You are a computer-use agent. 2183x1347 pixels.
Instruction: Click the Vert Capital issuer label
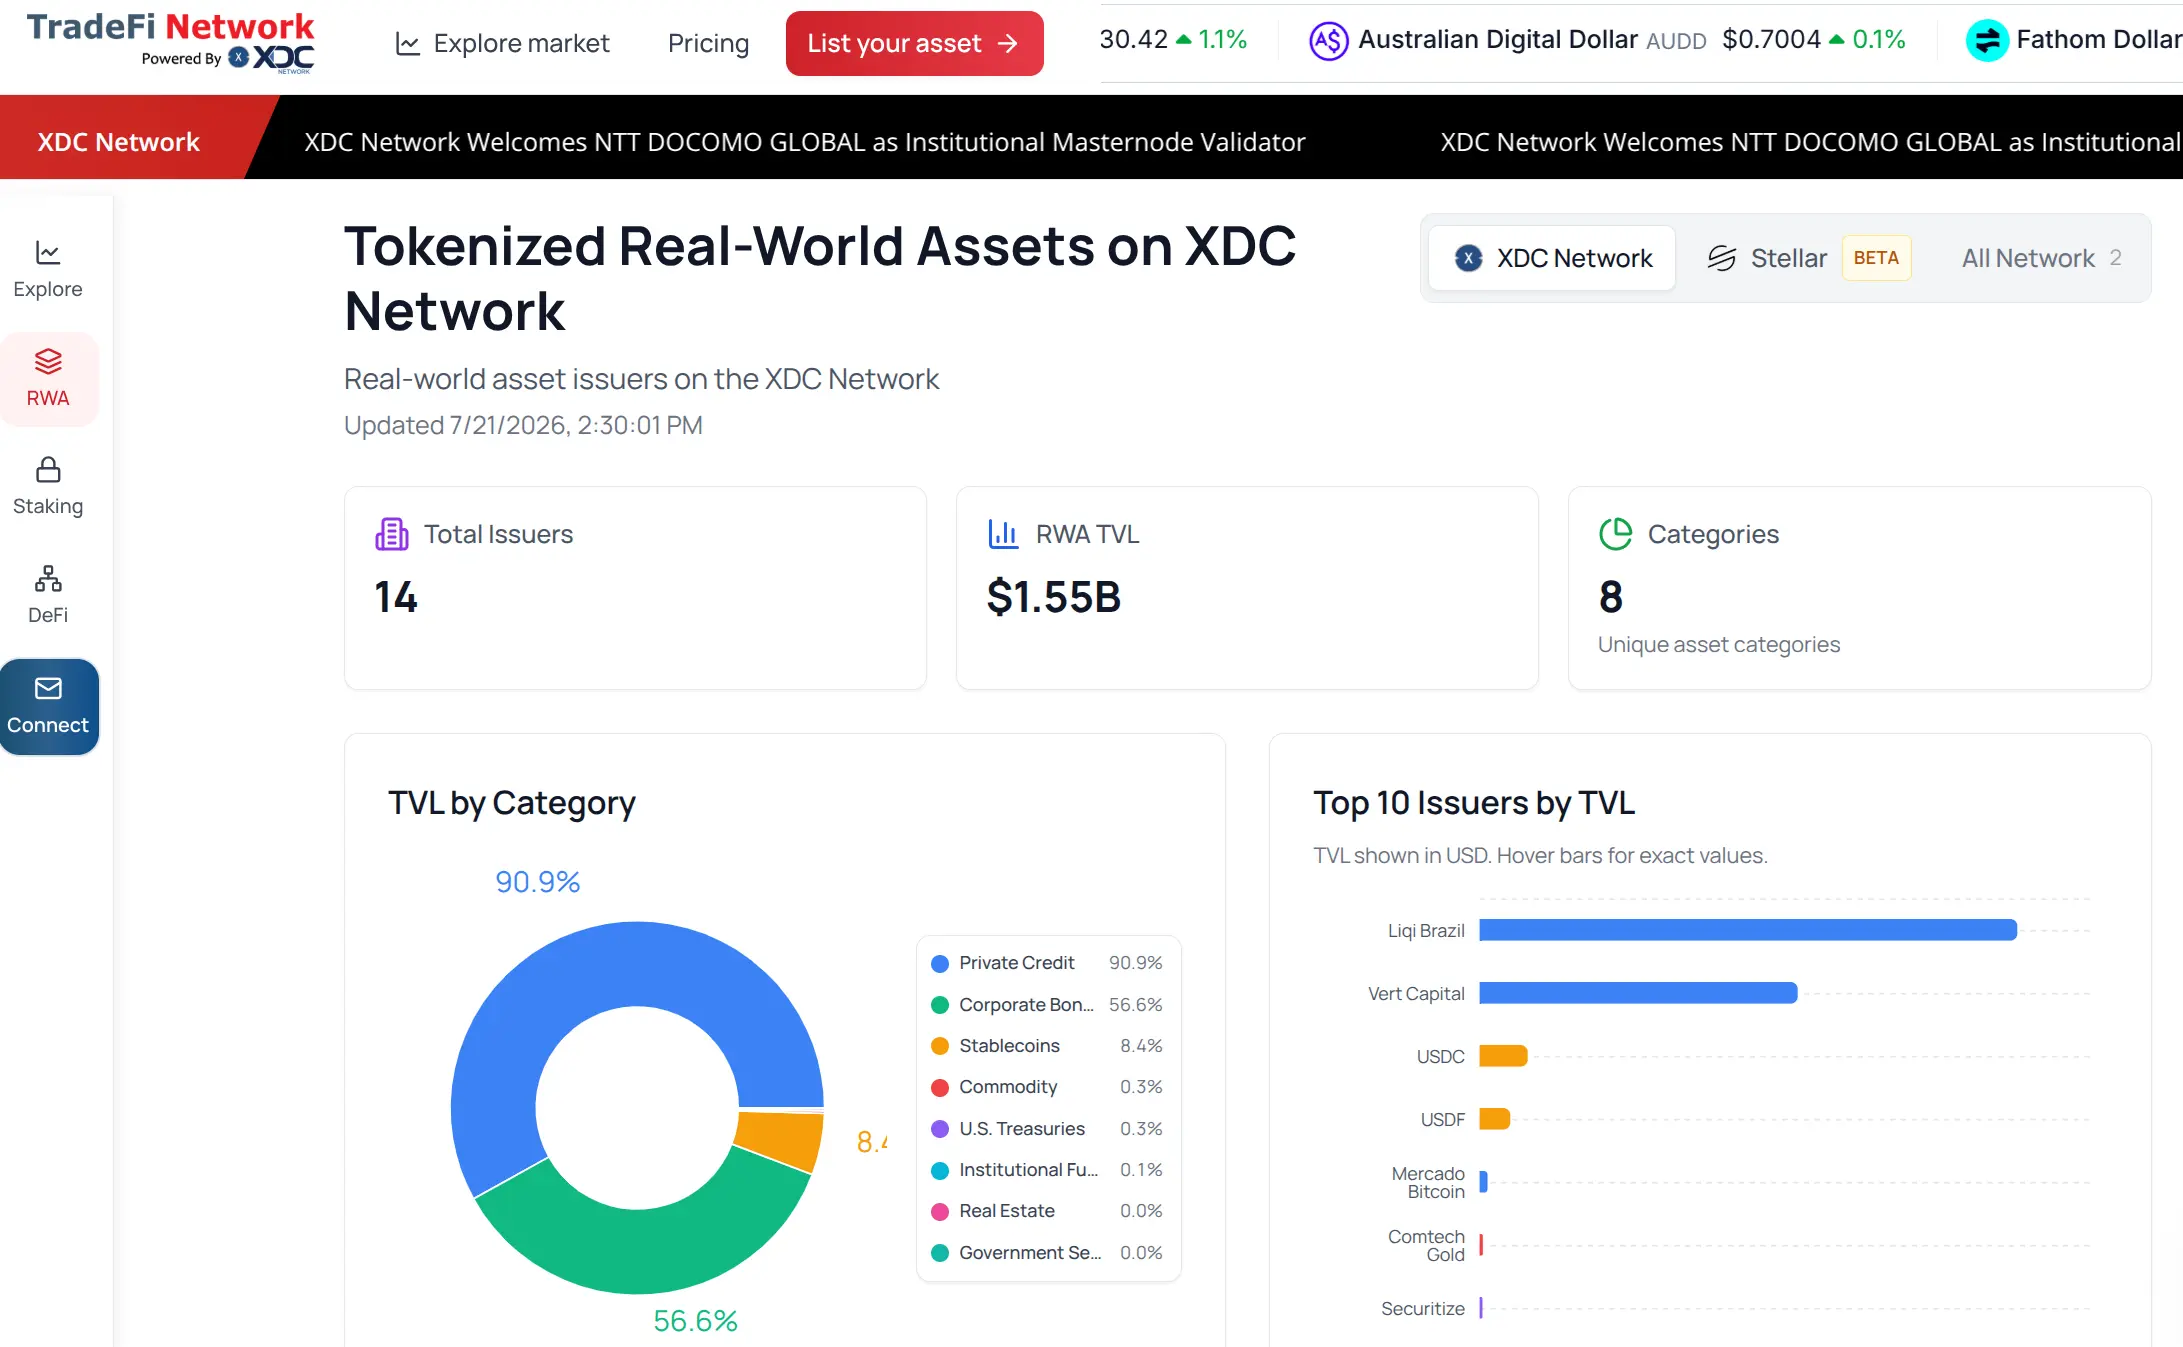pyautogui.click(x=1416, y=994)
